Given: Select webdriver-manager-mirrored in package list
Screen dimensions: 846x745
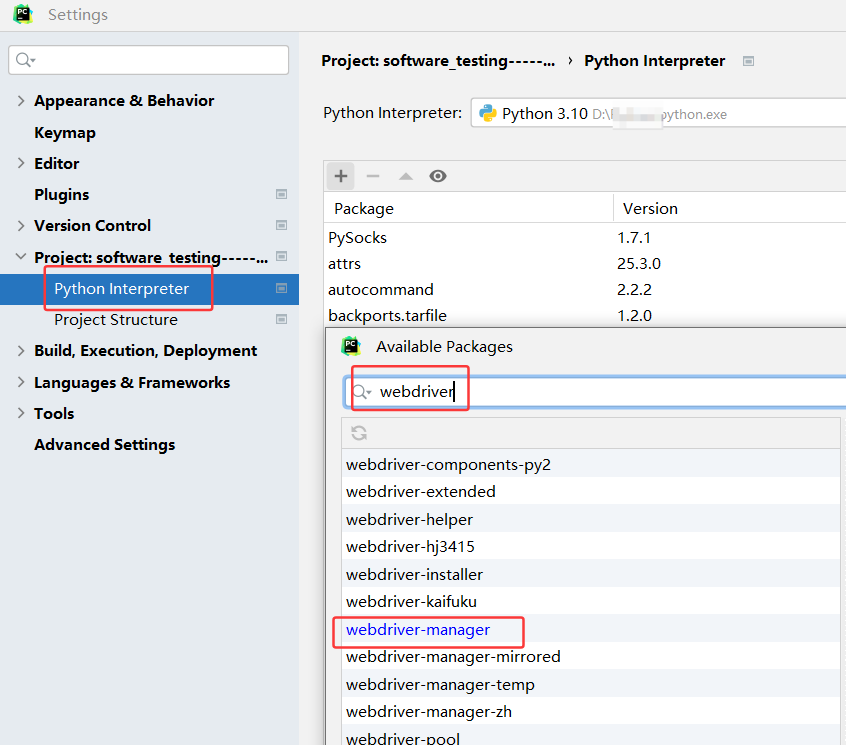Looking at the screenshot, I should 591,657.
